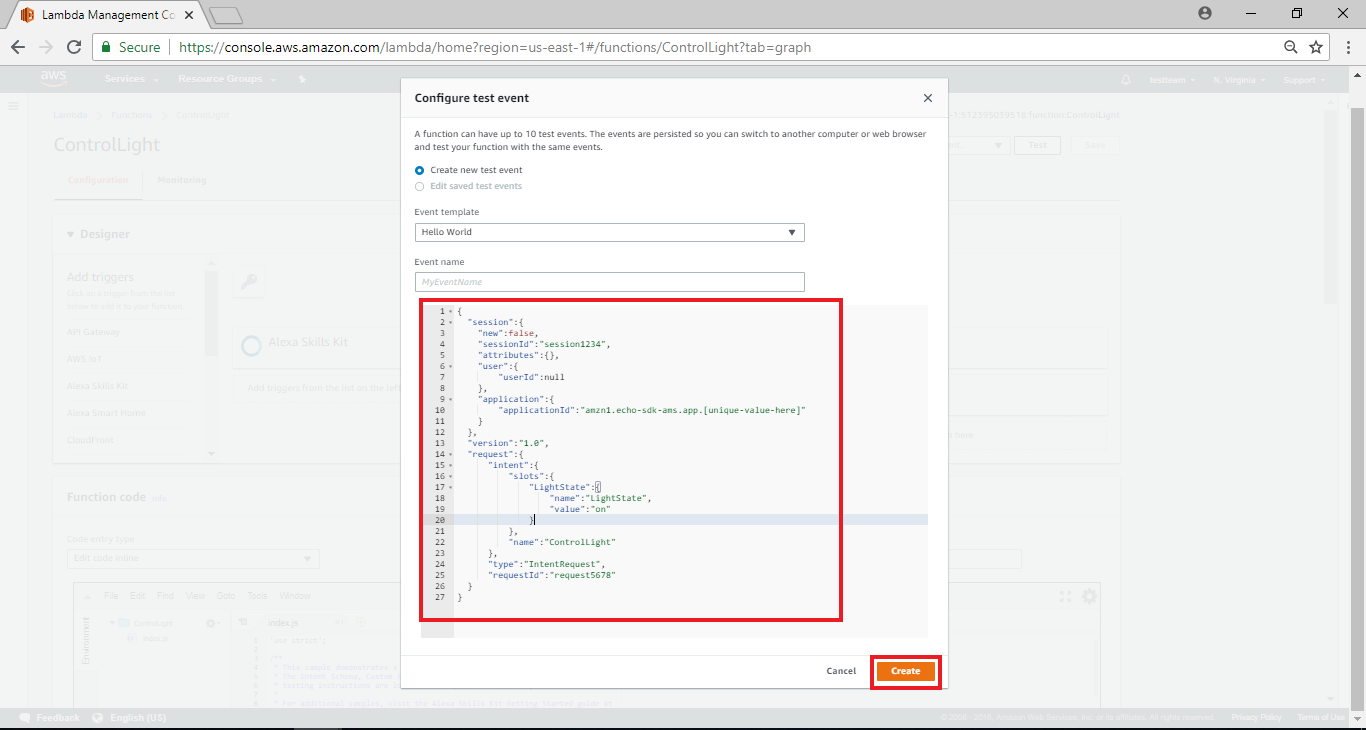
Task: Open the Goto menu in code editor
Action: tap(226, 596)
